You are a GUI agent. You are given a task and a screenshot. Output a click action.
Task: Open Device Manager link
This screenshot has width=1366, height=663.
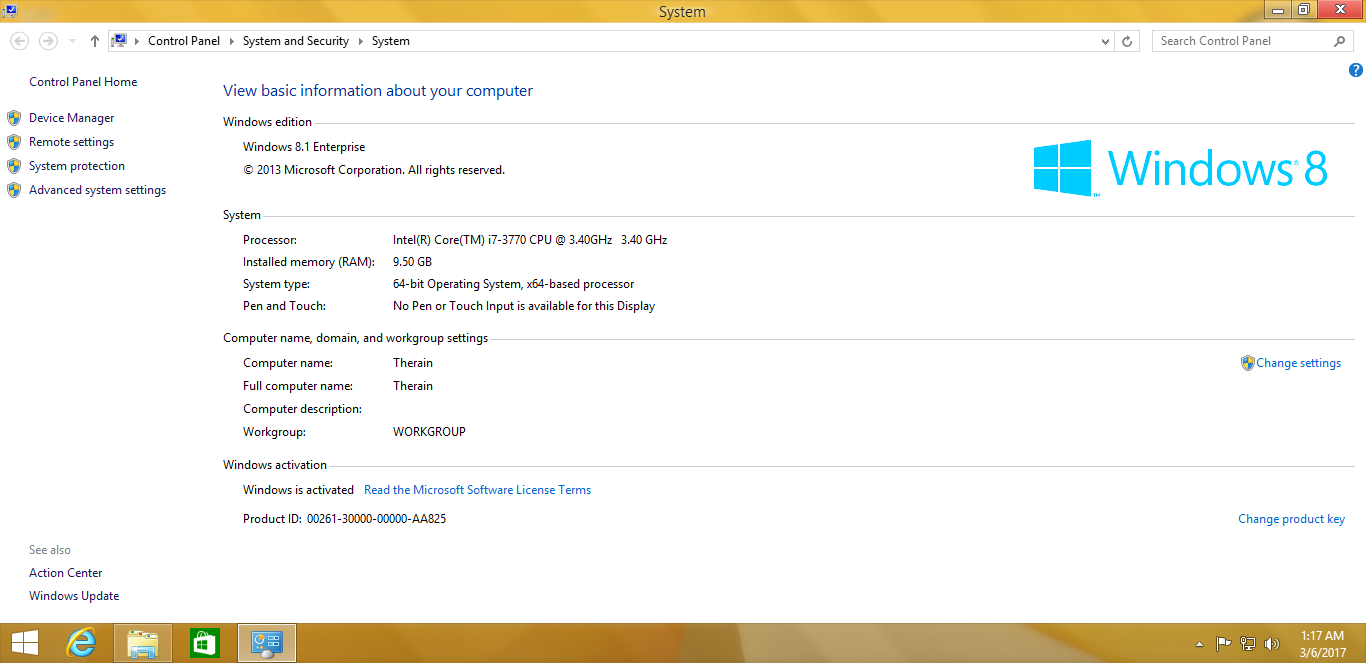(x=72, y=118)
